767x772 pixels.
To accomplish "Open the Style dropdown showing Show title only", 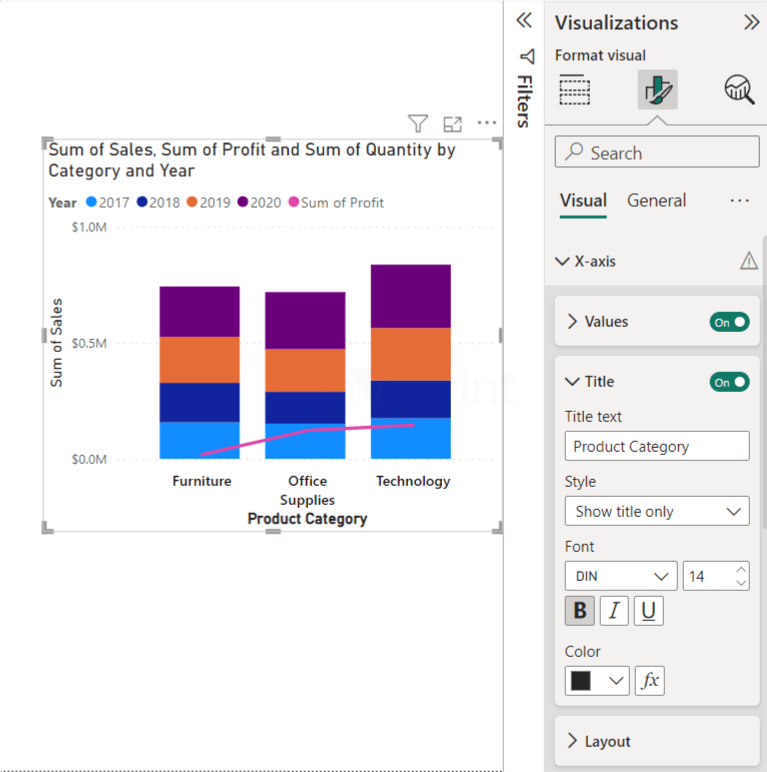I will tap(657, 511).
